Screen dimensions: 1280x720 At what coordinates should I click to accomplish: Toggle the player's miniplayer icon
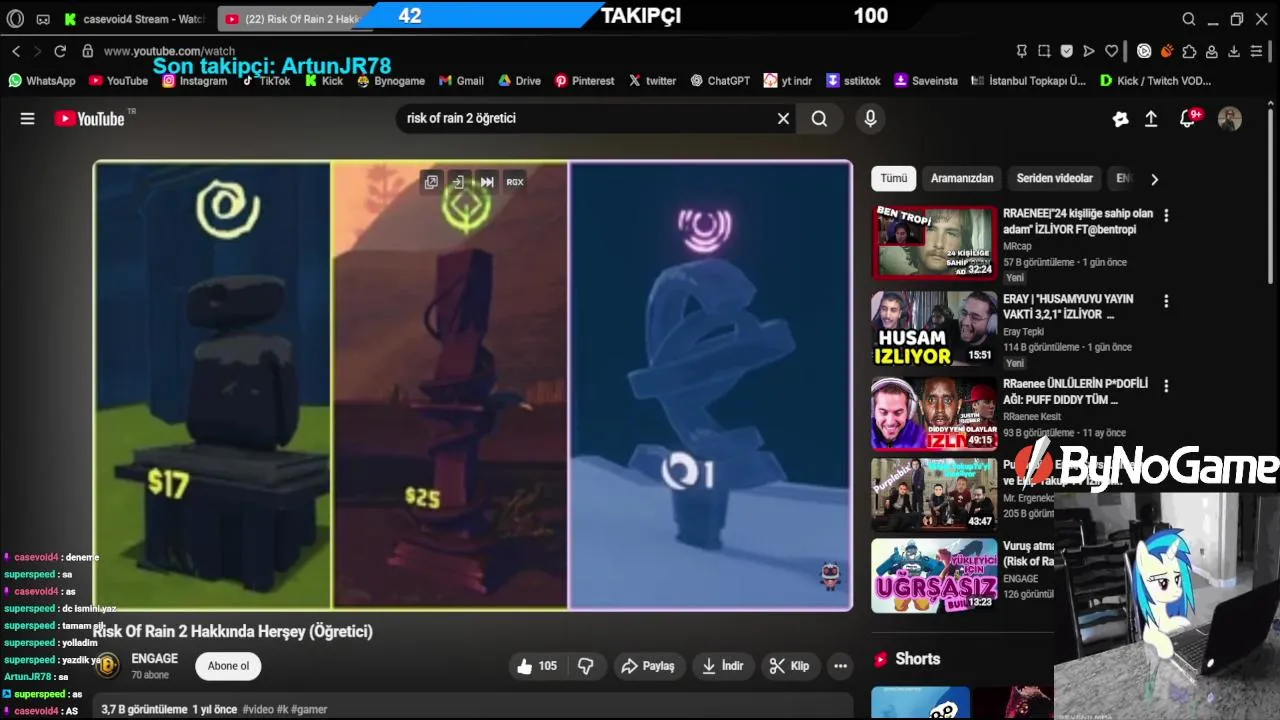click(431, 182)
